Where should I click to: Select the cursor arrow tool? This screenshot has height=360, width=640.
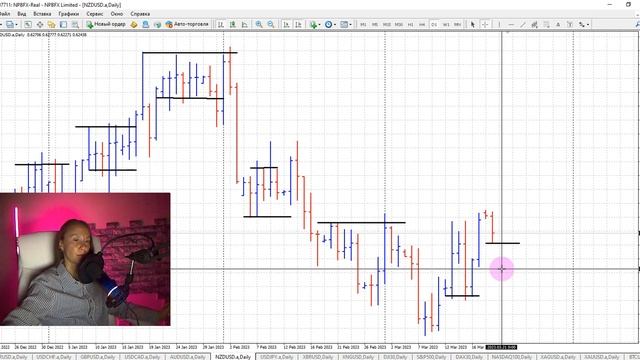tap(473, 24)
